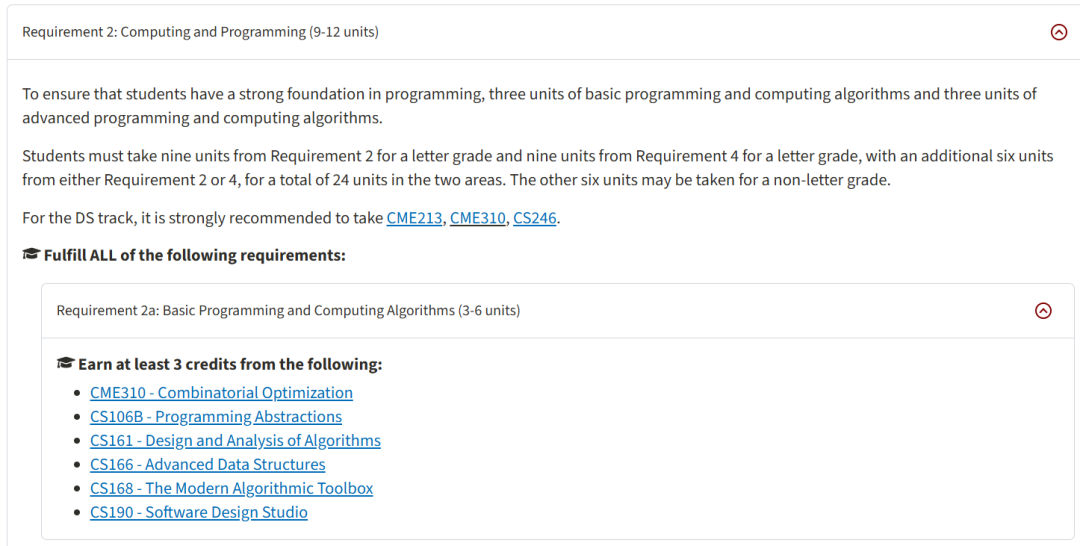Click the Earn at least 3 credits heading
Image resolution: width=1080 pixels, height=546 pixels.
point(230,364)
